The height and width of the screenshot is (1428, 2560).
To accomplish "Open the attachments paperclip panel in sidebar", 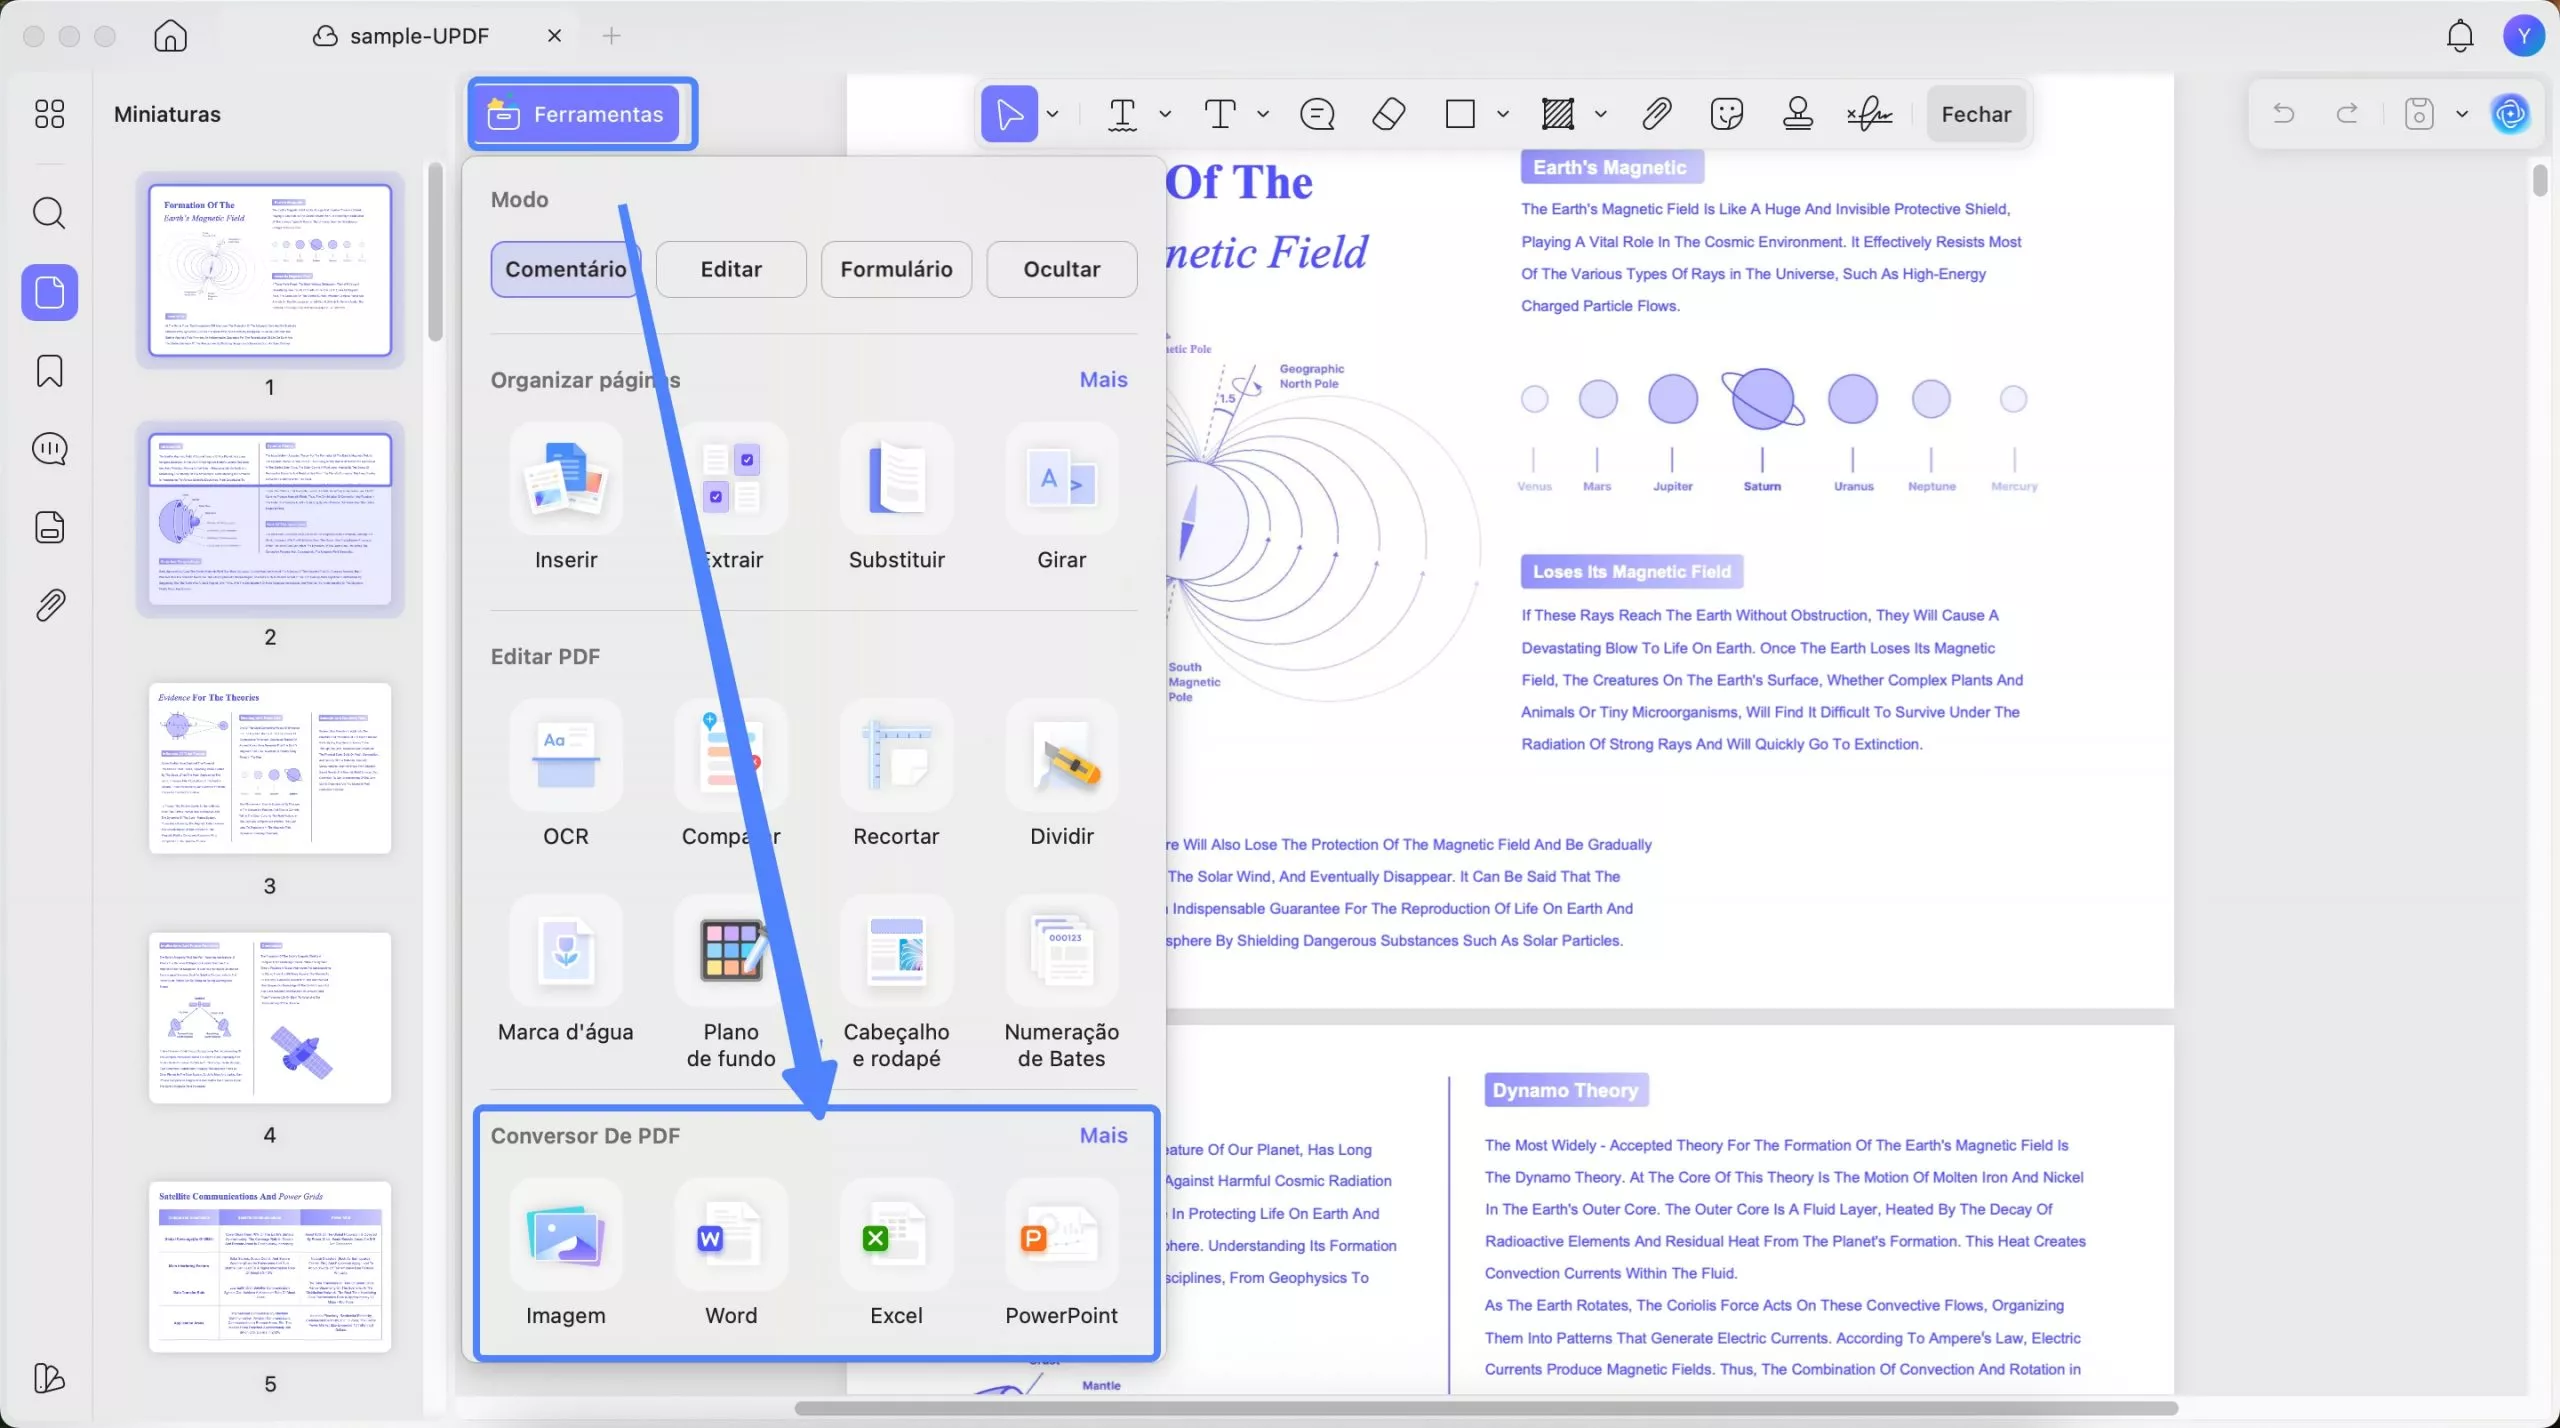I will pos(49,605).
